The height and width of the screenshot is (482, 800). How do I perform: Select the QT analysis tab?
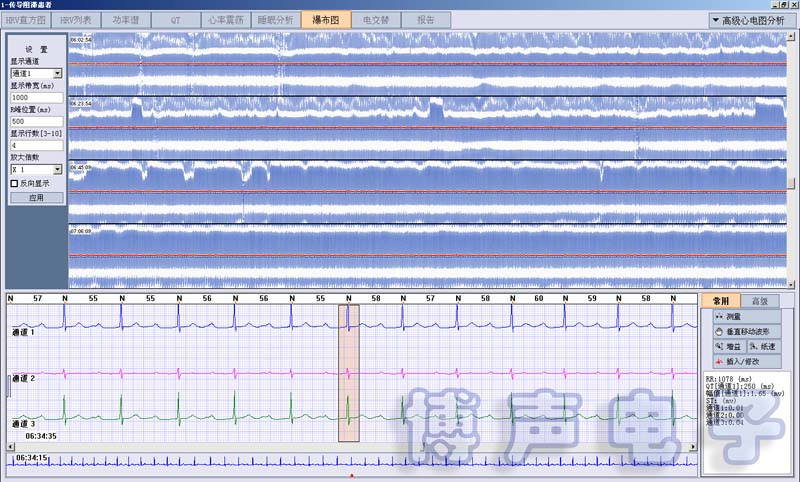176,20
